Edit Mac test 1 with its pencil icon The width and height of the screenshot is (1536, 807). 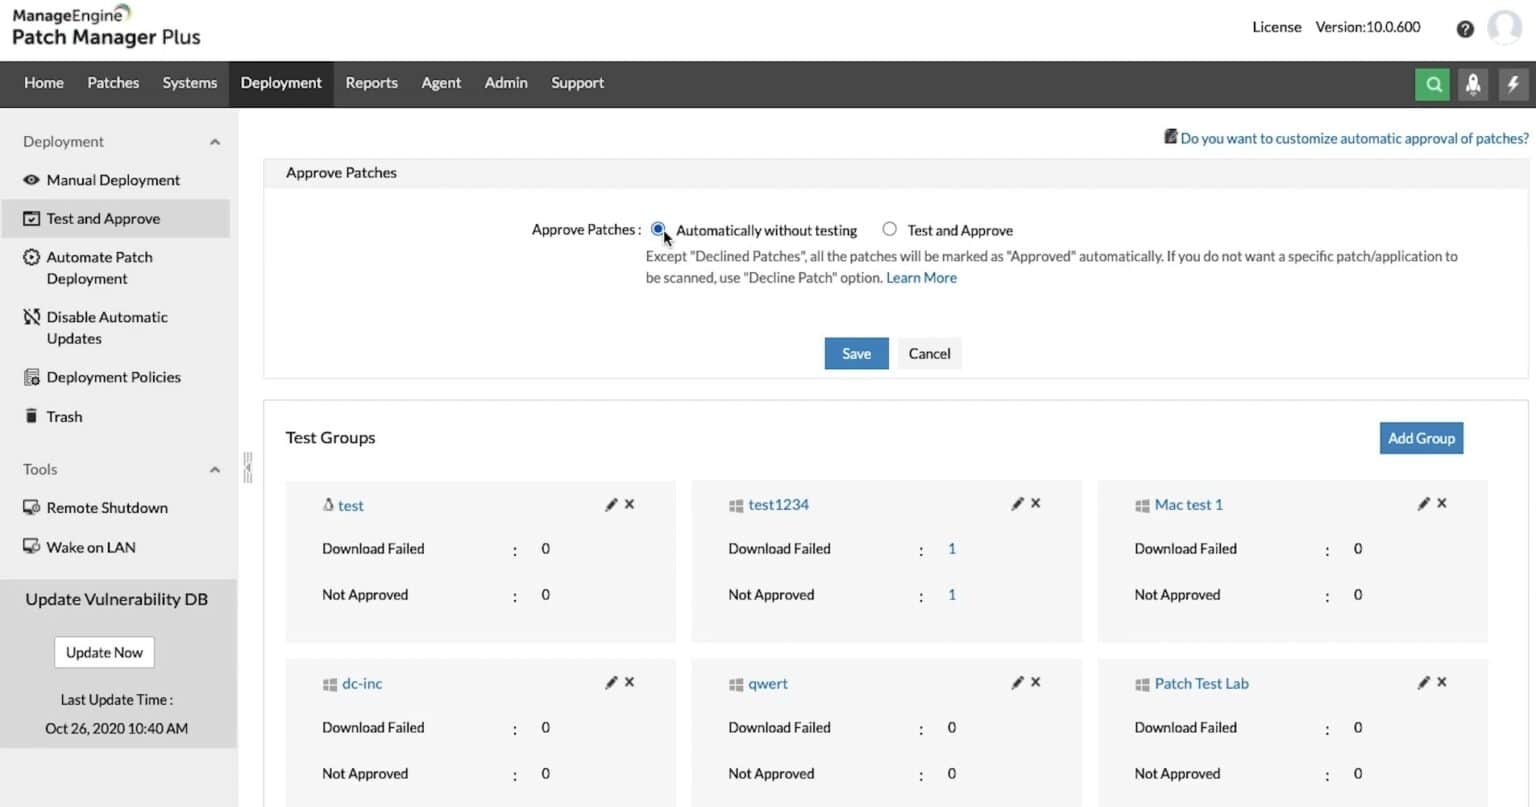(x=1423, y=504)
